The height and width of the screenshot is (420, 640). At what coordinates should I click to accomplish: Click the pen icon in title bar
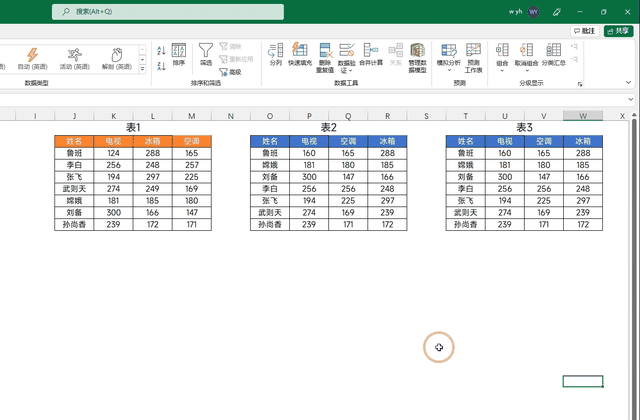tap(557, 12)
